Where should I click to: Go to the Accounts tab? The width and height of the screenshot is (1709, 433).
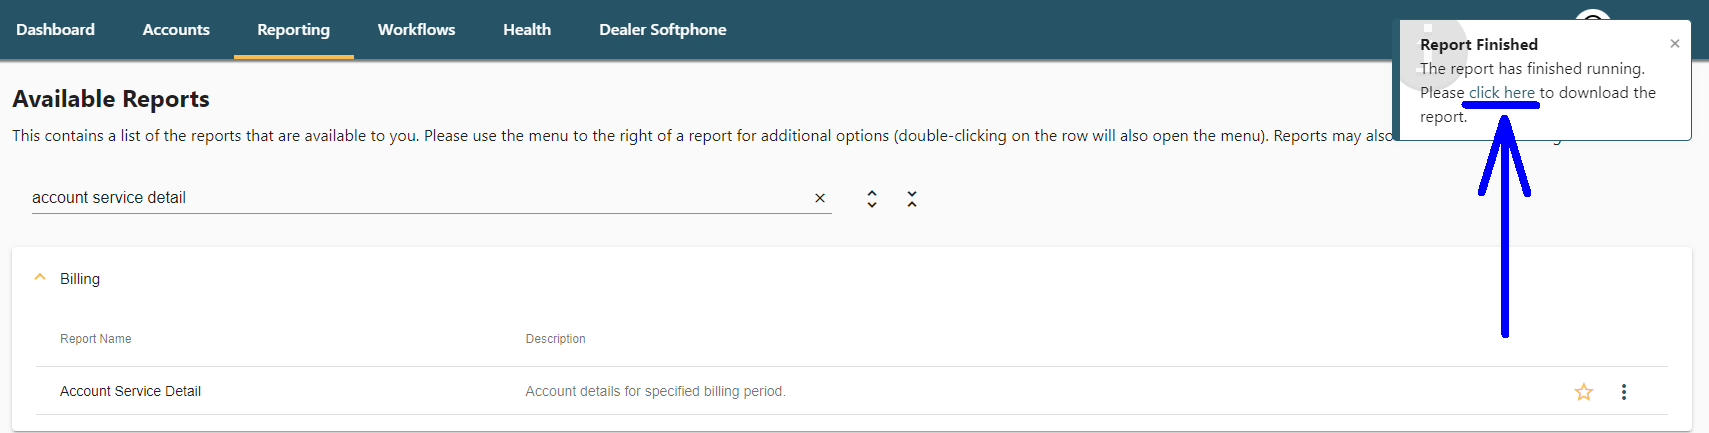[x=176, y=30]
